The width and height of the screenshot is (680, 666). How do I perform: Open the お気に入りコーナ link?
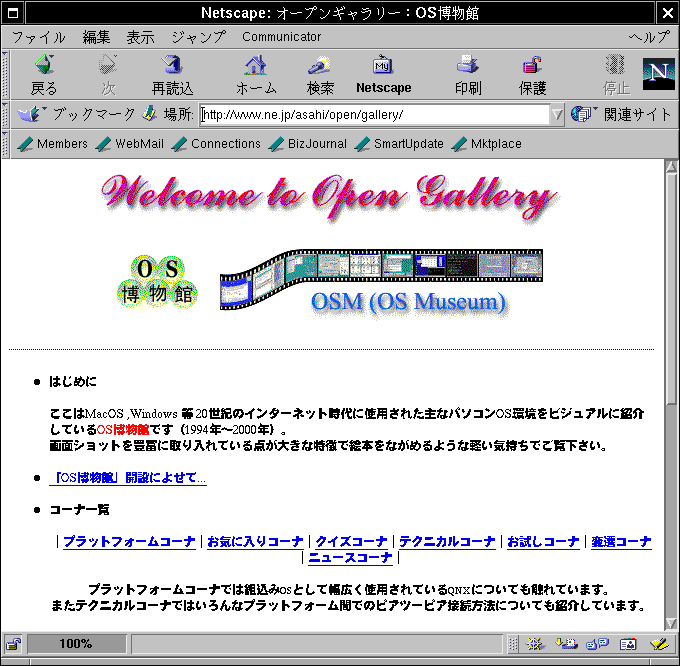[x=255, y=542]
